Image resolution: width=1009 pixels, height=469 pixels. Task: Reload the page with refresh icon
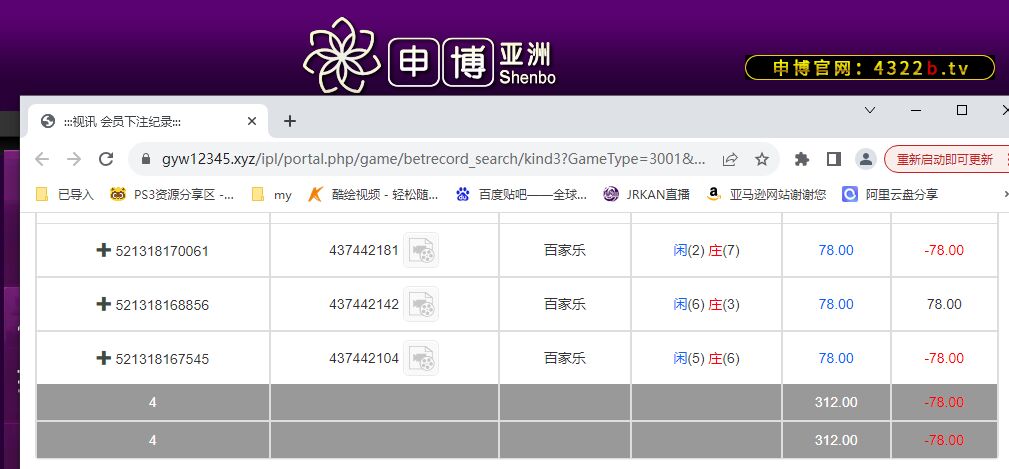pyautogui.click(x=106, y=159)
